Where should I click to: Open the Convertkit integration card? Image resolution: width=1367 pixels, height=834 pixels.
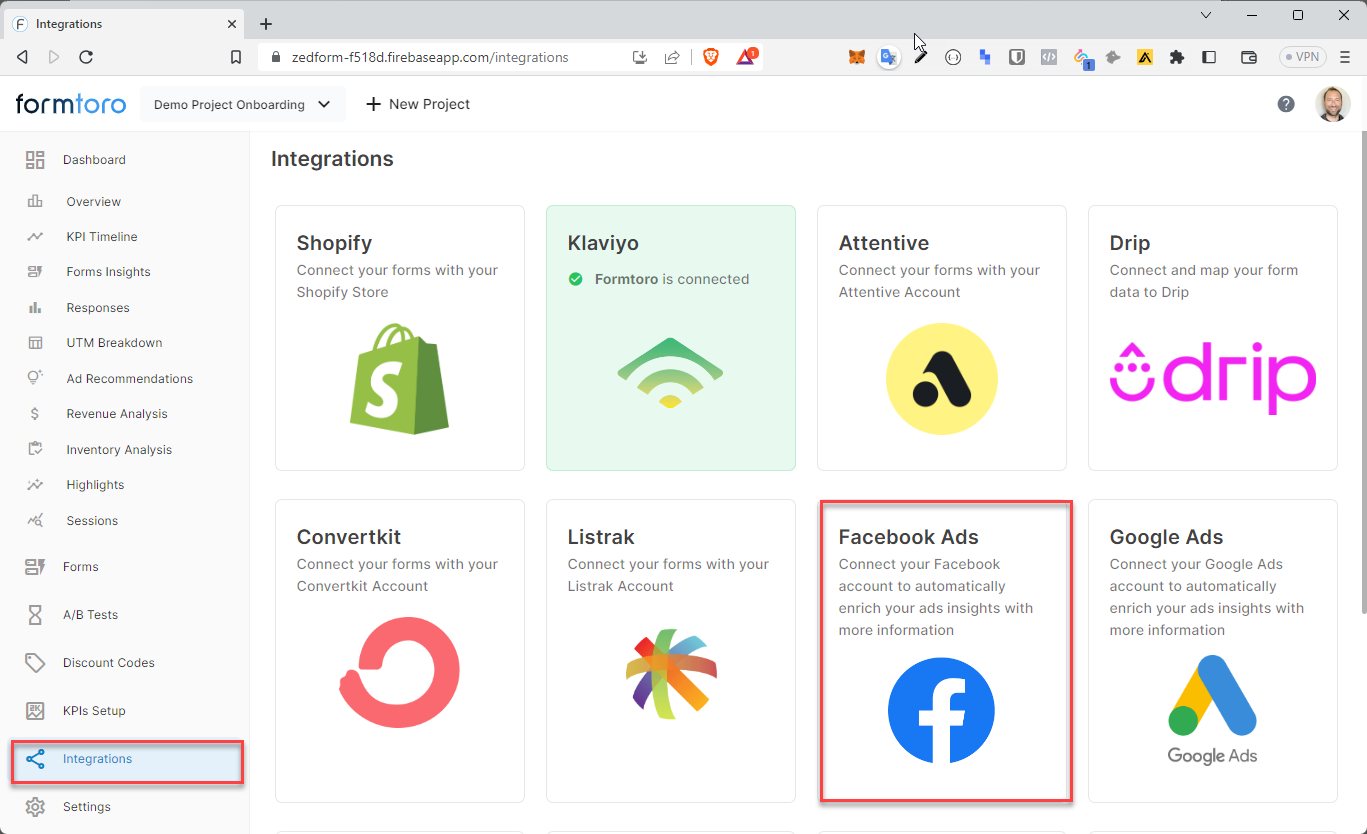point(400,651)
